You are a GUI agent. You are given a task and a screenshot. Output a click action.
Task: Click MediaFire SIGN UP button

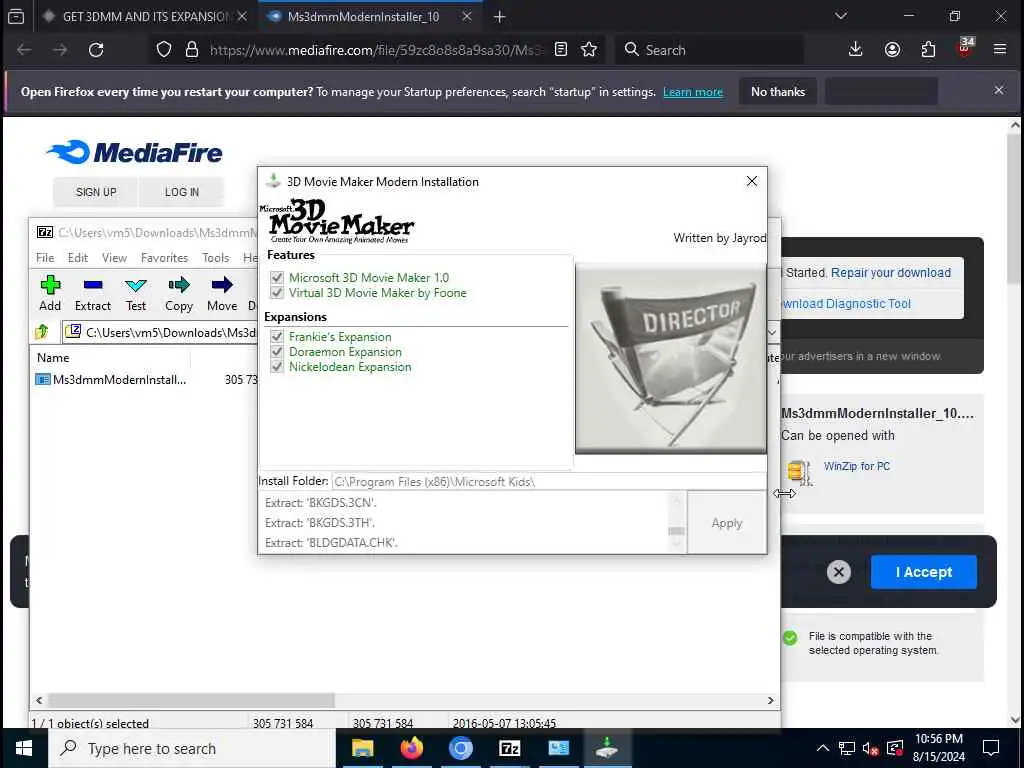click(96, 192)
